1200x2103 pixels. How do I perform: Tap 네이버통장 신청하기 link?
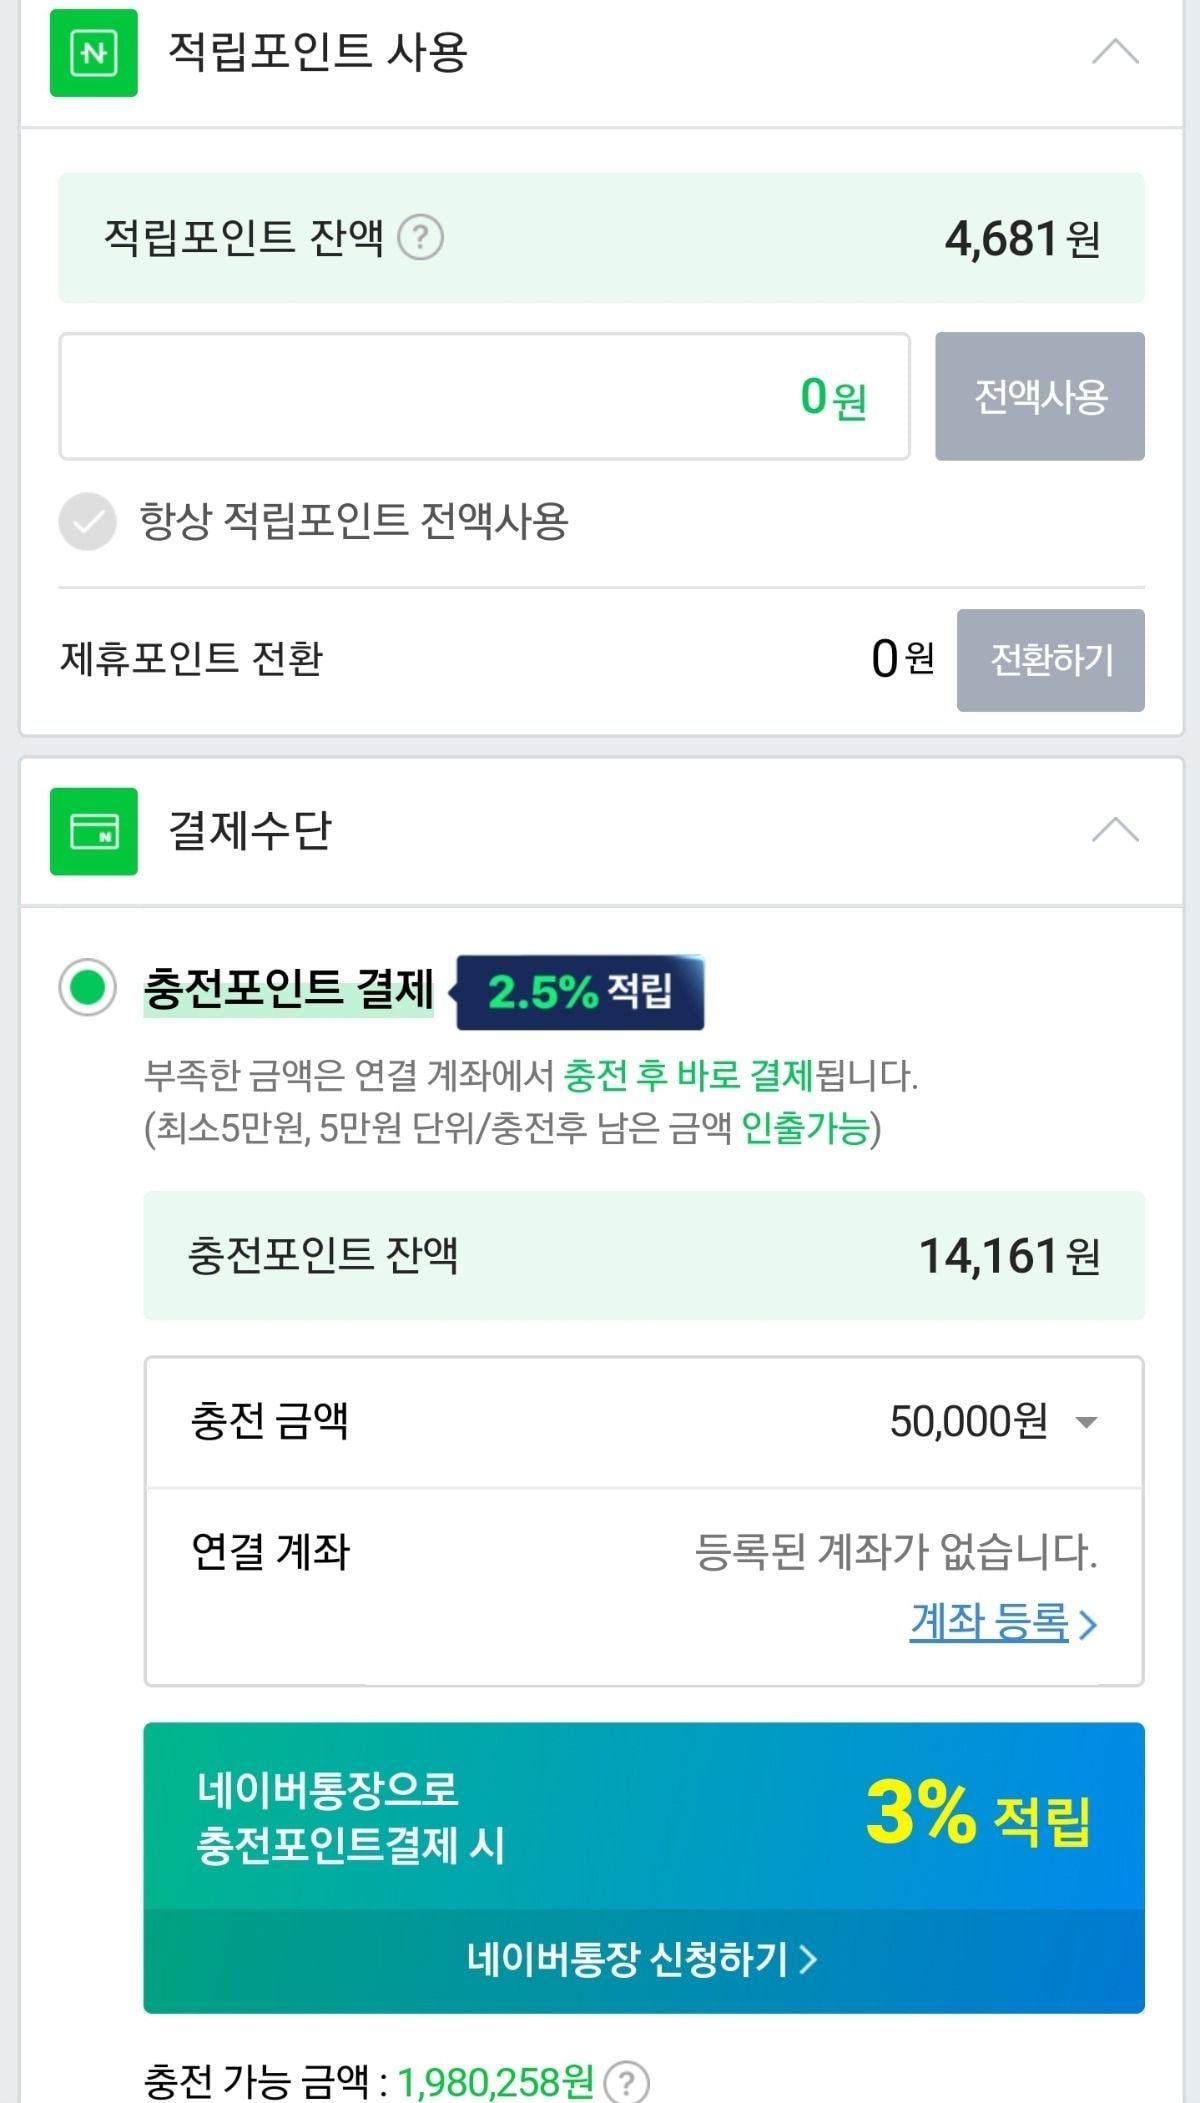[642, 1959]
